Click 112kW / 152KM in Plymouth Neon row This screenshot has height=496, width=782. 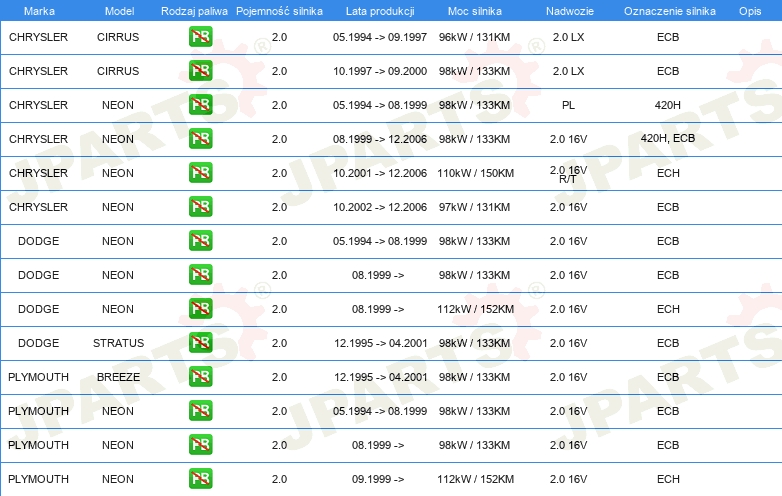(475, 479)
